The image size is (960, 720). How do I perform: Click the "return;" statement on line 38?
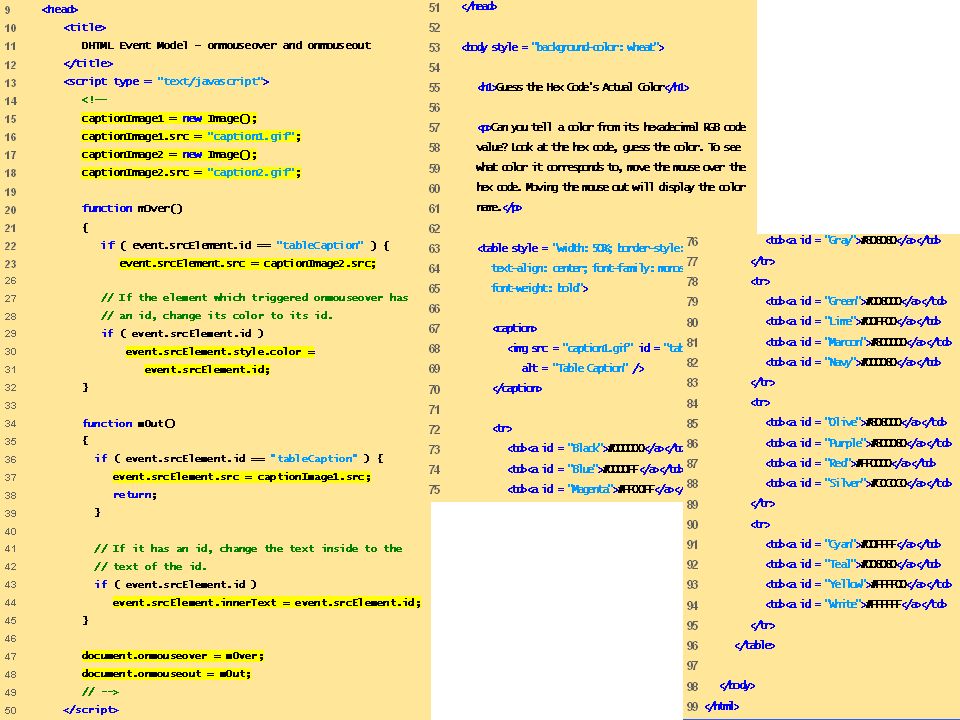coord(135,495)
